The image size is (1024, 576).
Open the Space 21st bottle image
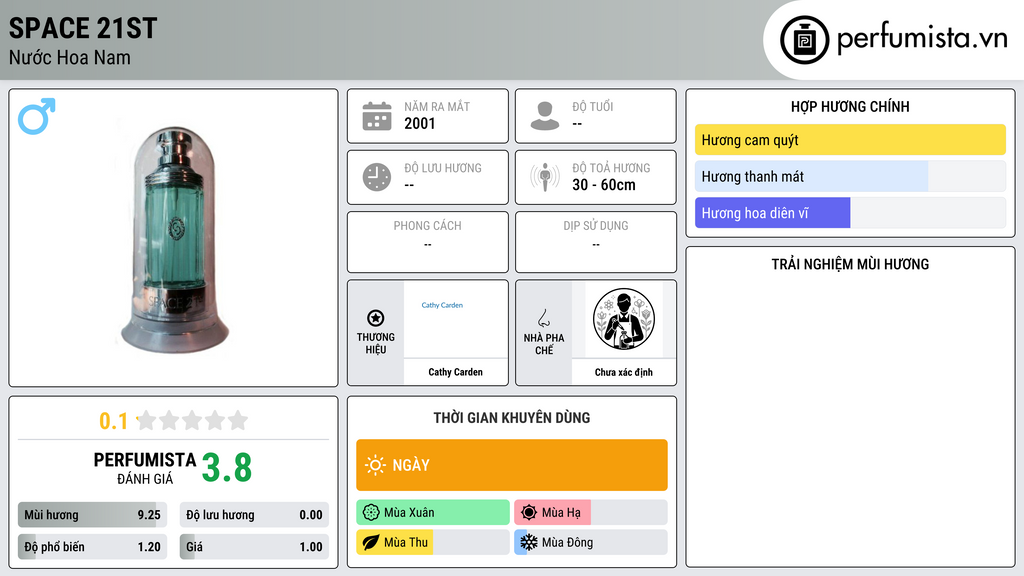(174, 239)
